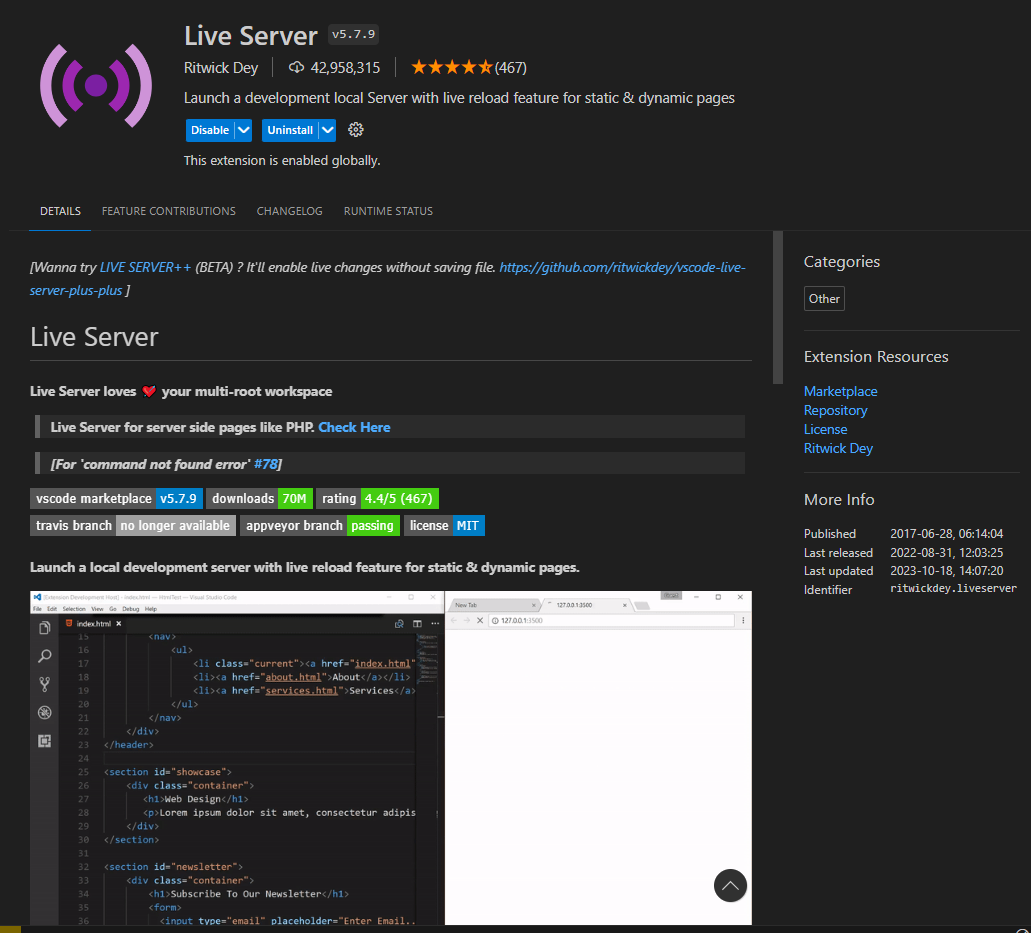Open extension settings gear icon

click(x=356, y=130)
